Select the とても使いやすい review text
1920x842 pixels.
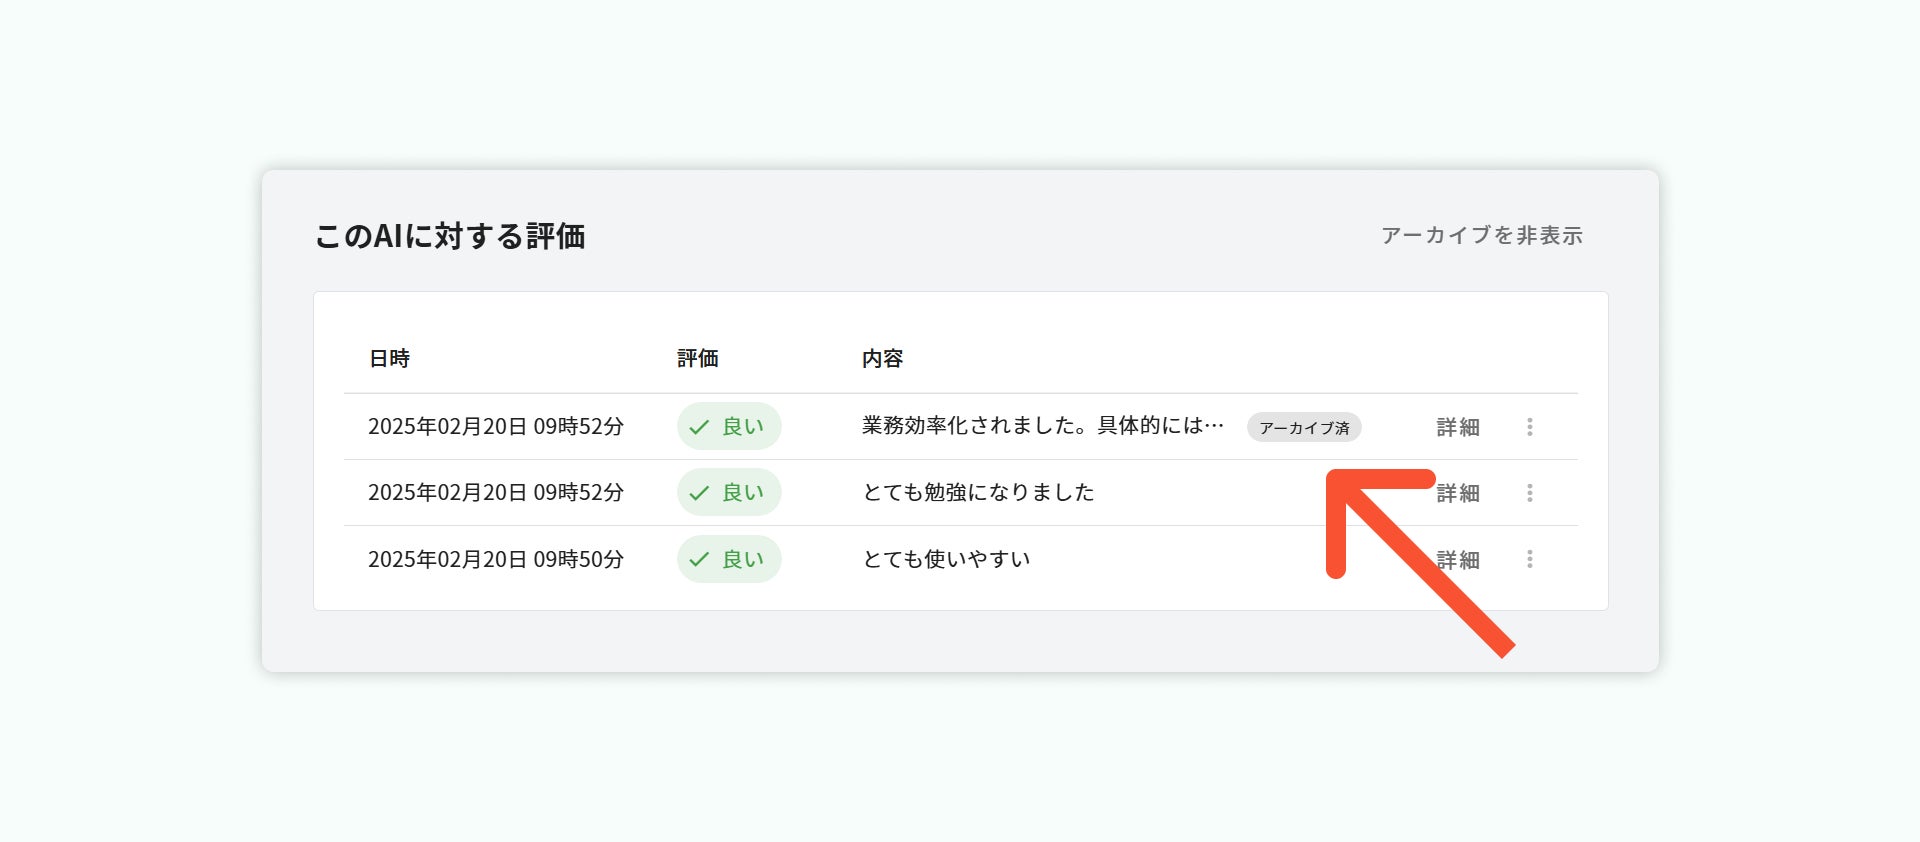[946, 560]
